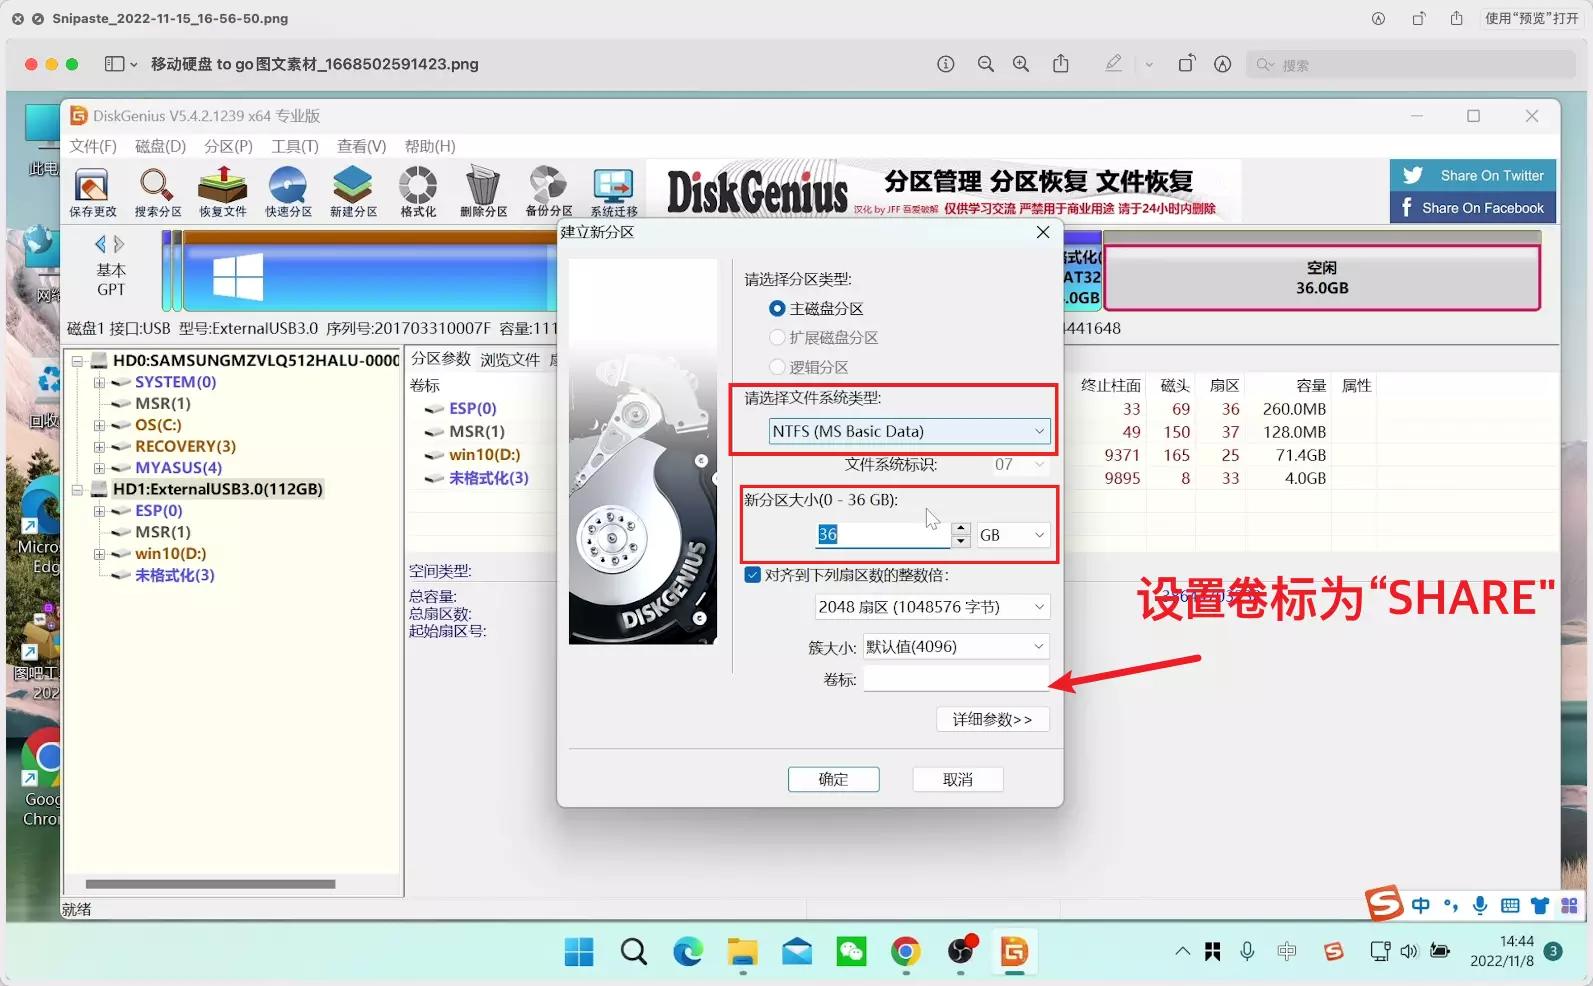This screenshot has height=986, width=1593.
Task: Open File Explorer from taskbar
Action: tap(742, 952)
